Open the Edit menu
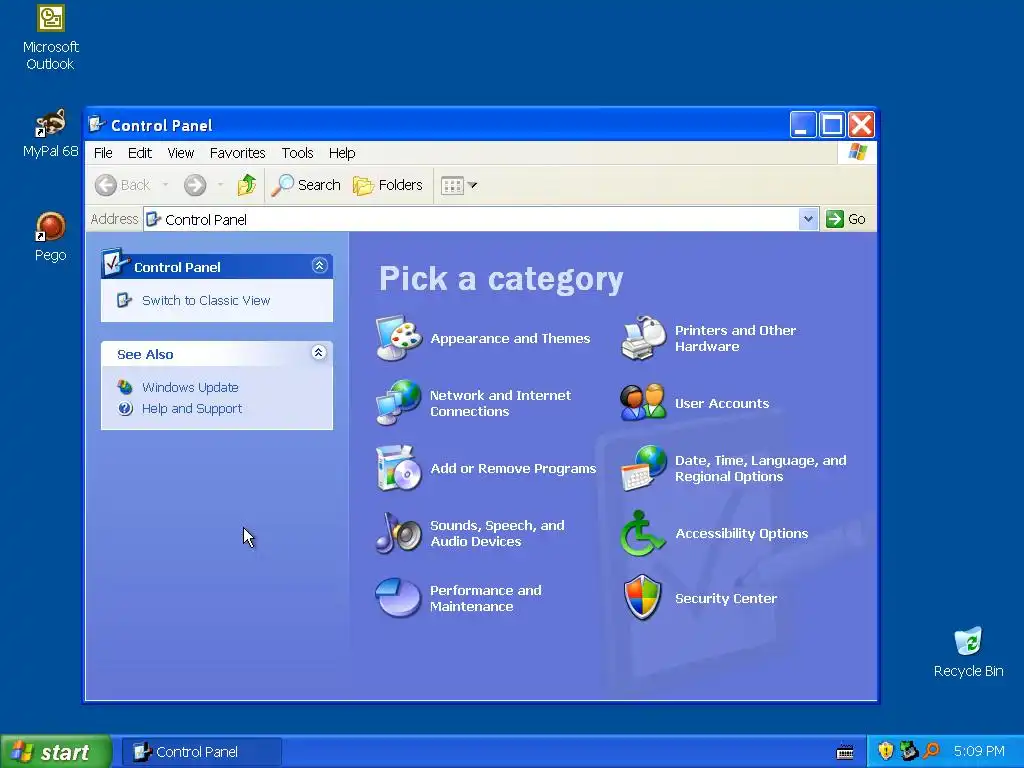Viewport: 1024px width, 768px height. click(140, 153)
